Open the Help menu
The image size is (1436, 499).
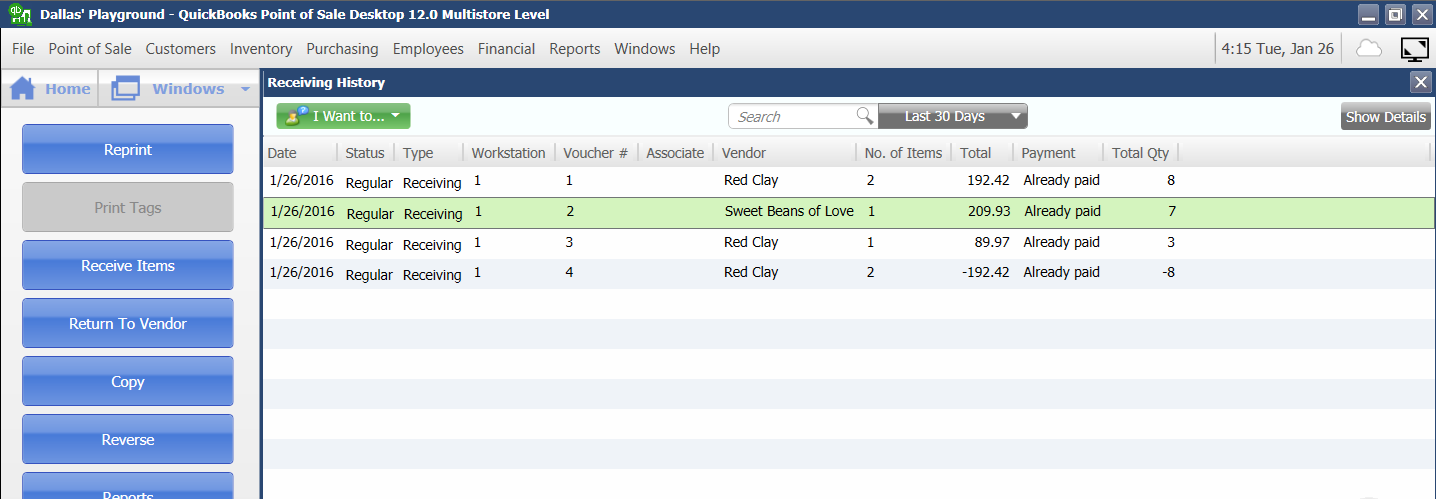[705, 49]
